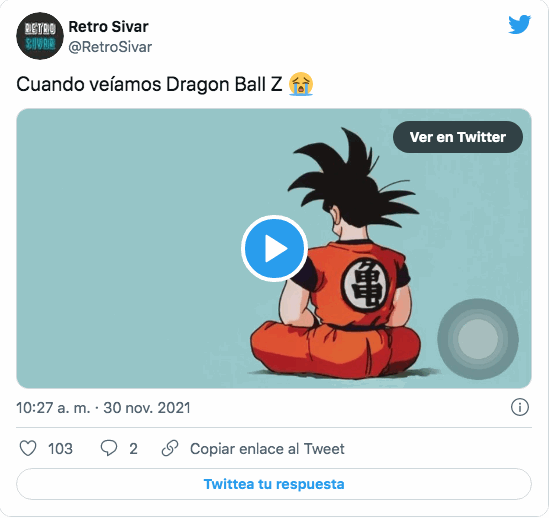Click the 2 replies count
This screenshot has width=549, height=518.
133,449
